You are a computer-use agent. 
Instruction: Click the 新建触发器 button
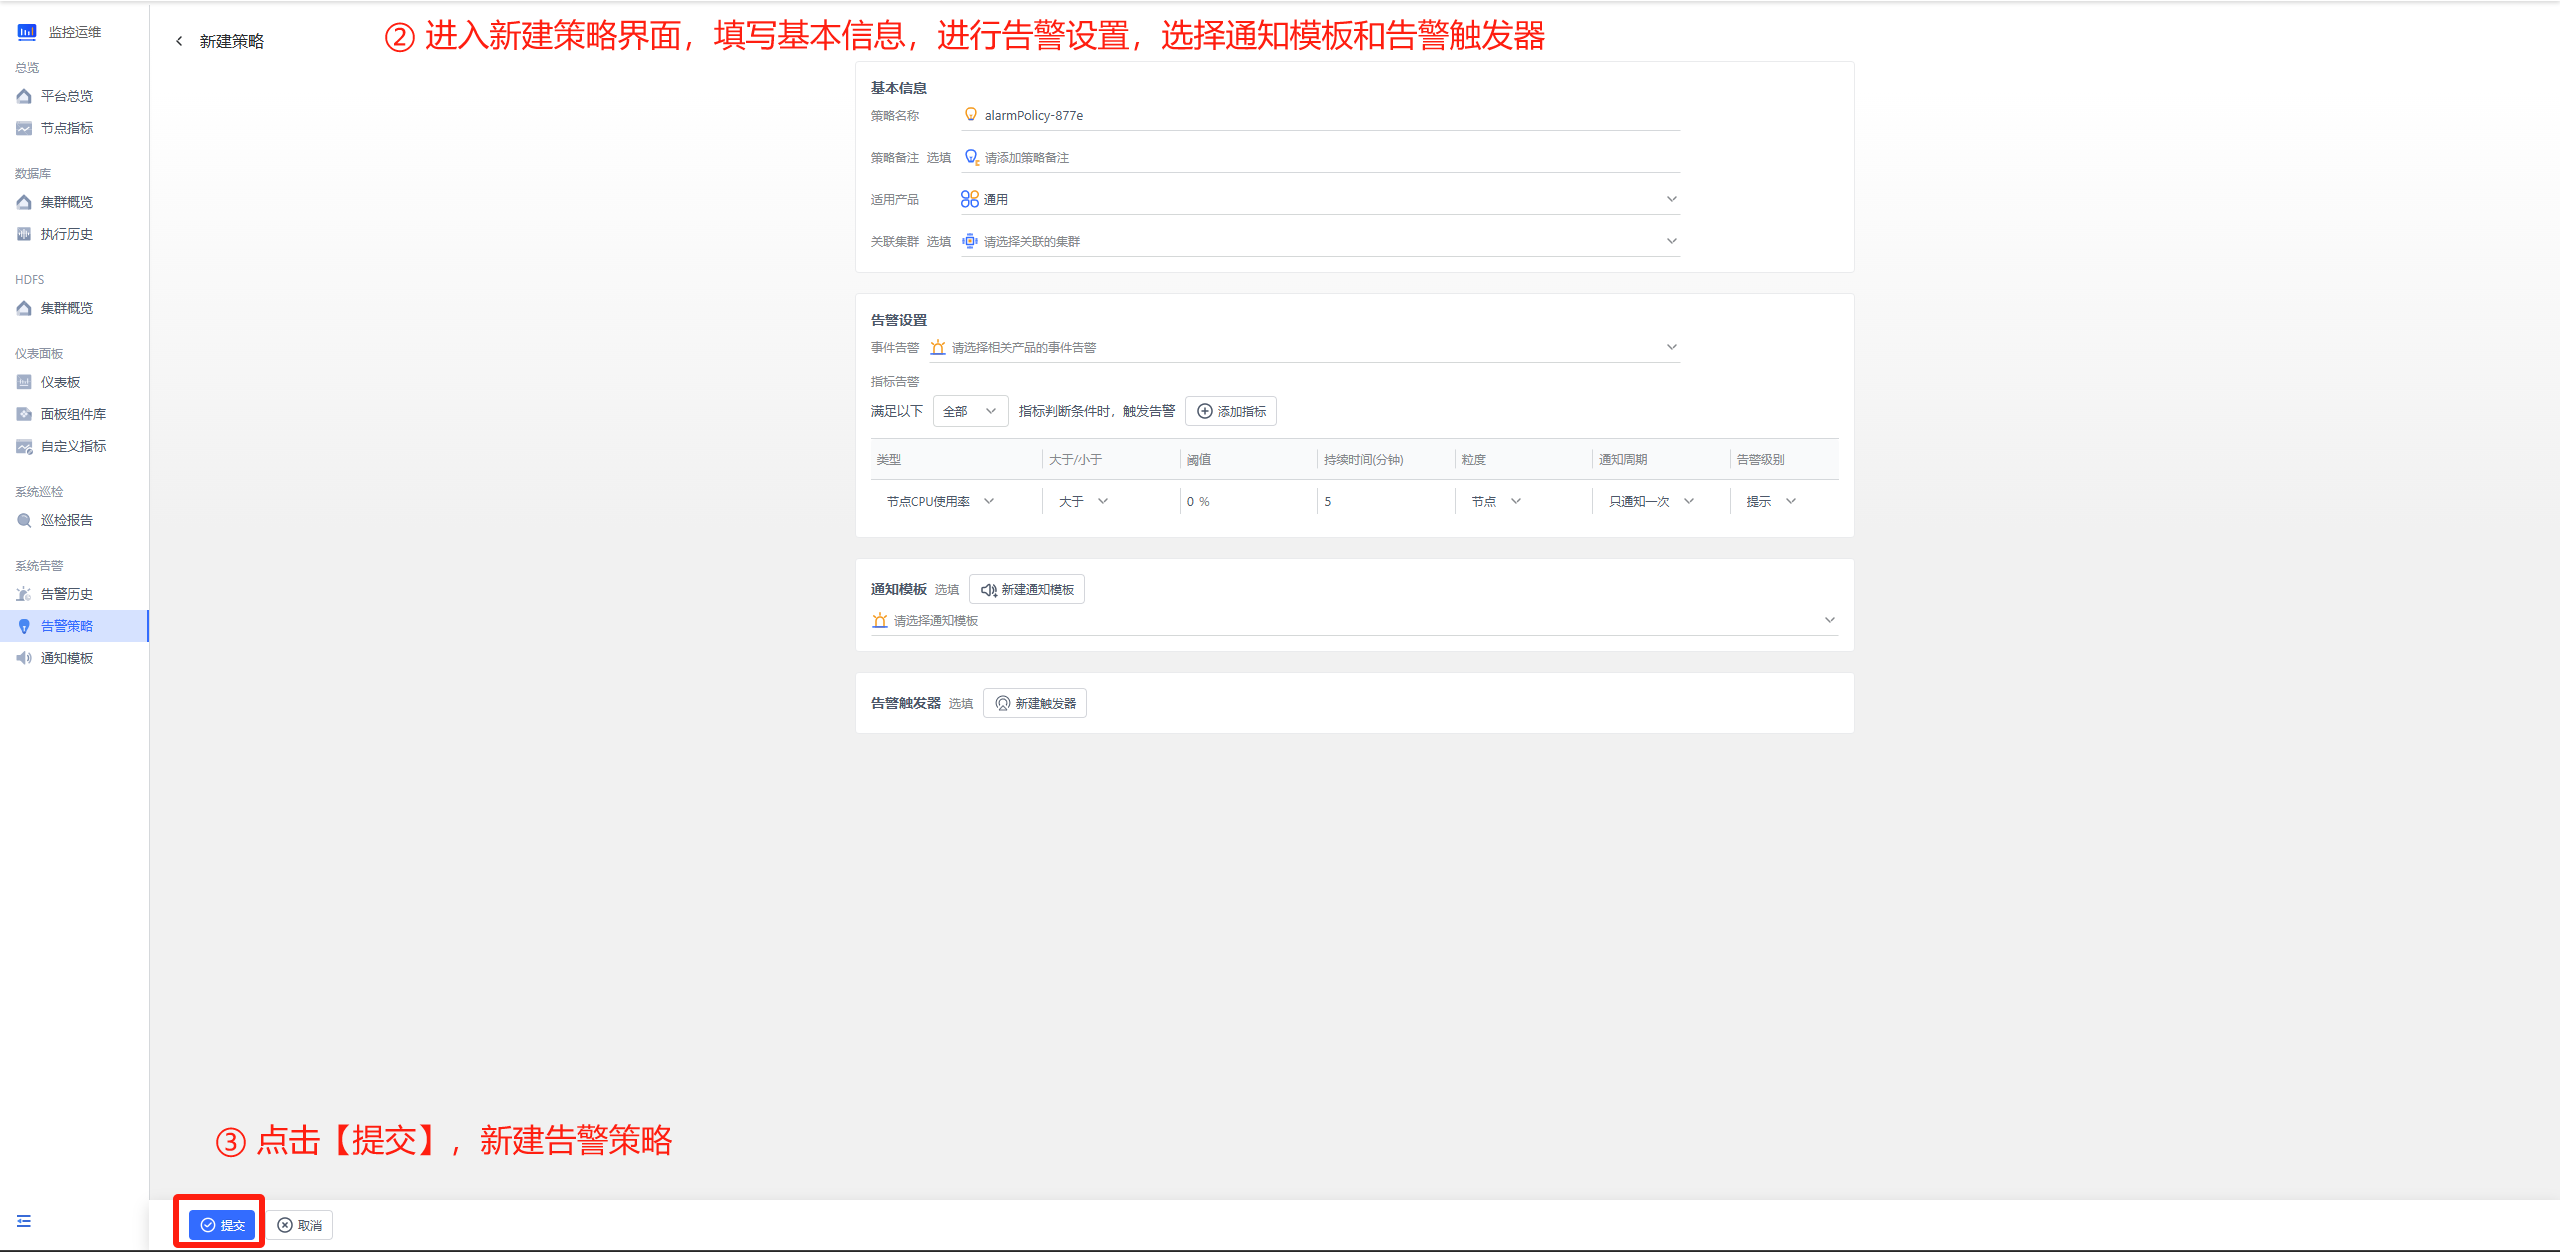tap(1035, 704)
